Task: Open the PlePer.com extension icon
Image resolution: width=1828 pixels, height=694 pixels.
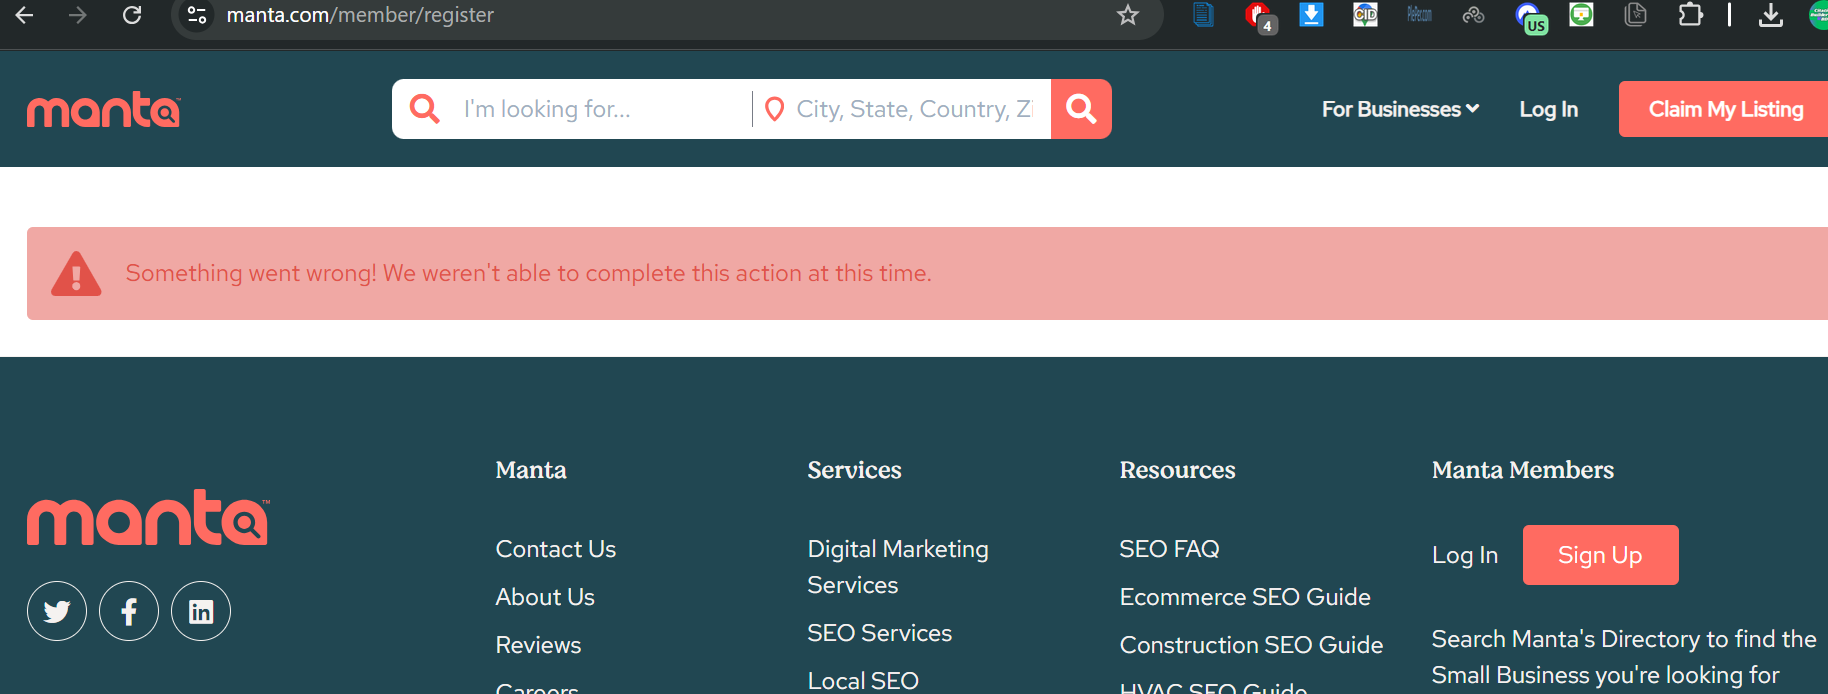Action: 1419,15
